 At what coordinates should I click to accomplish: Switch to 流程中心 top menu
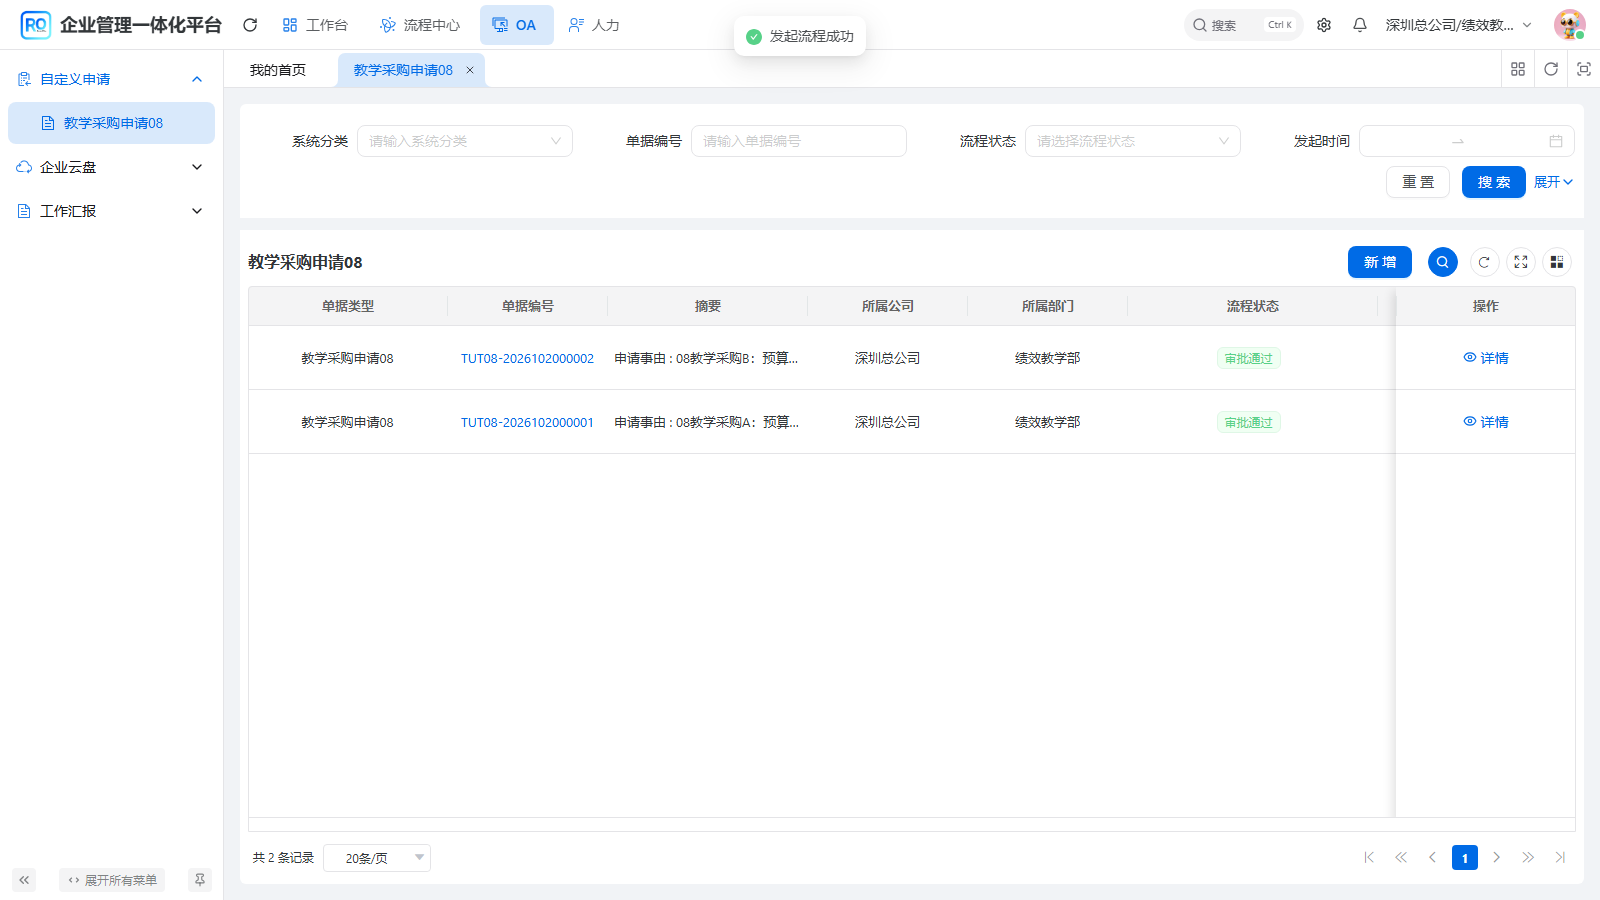point(420,25)
